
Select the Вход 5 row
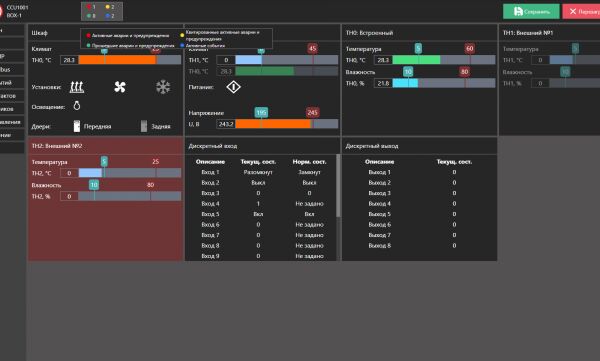tap(261, 214)
